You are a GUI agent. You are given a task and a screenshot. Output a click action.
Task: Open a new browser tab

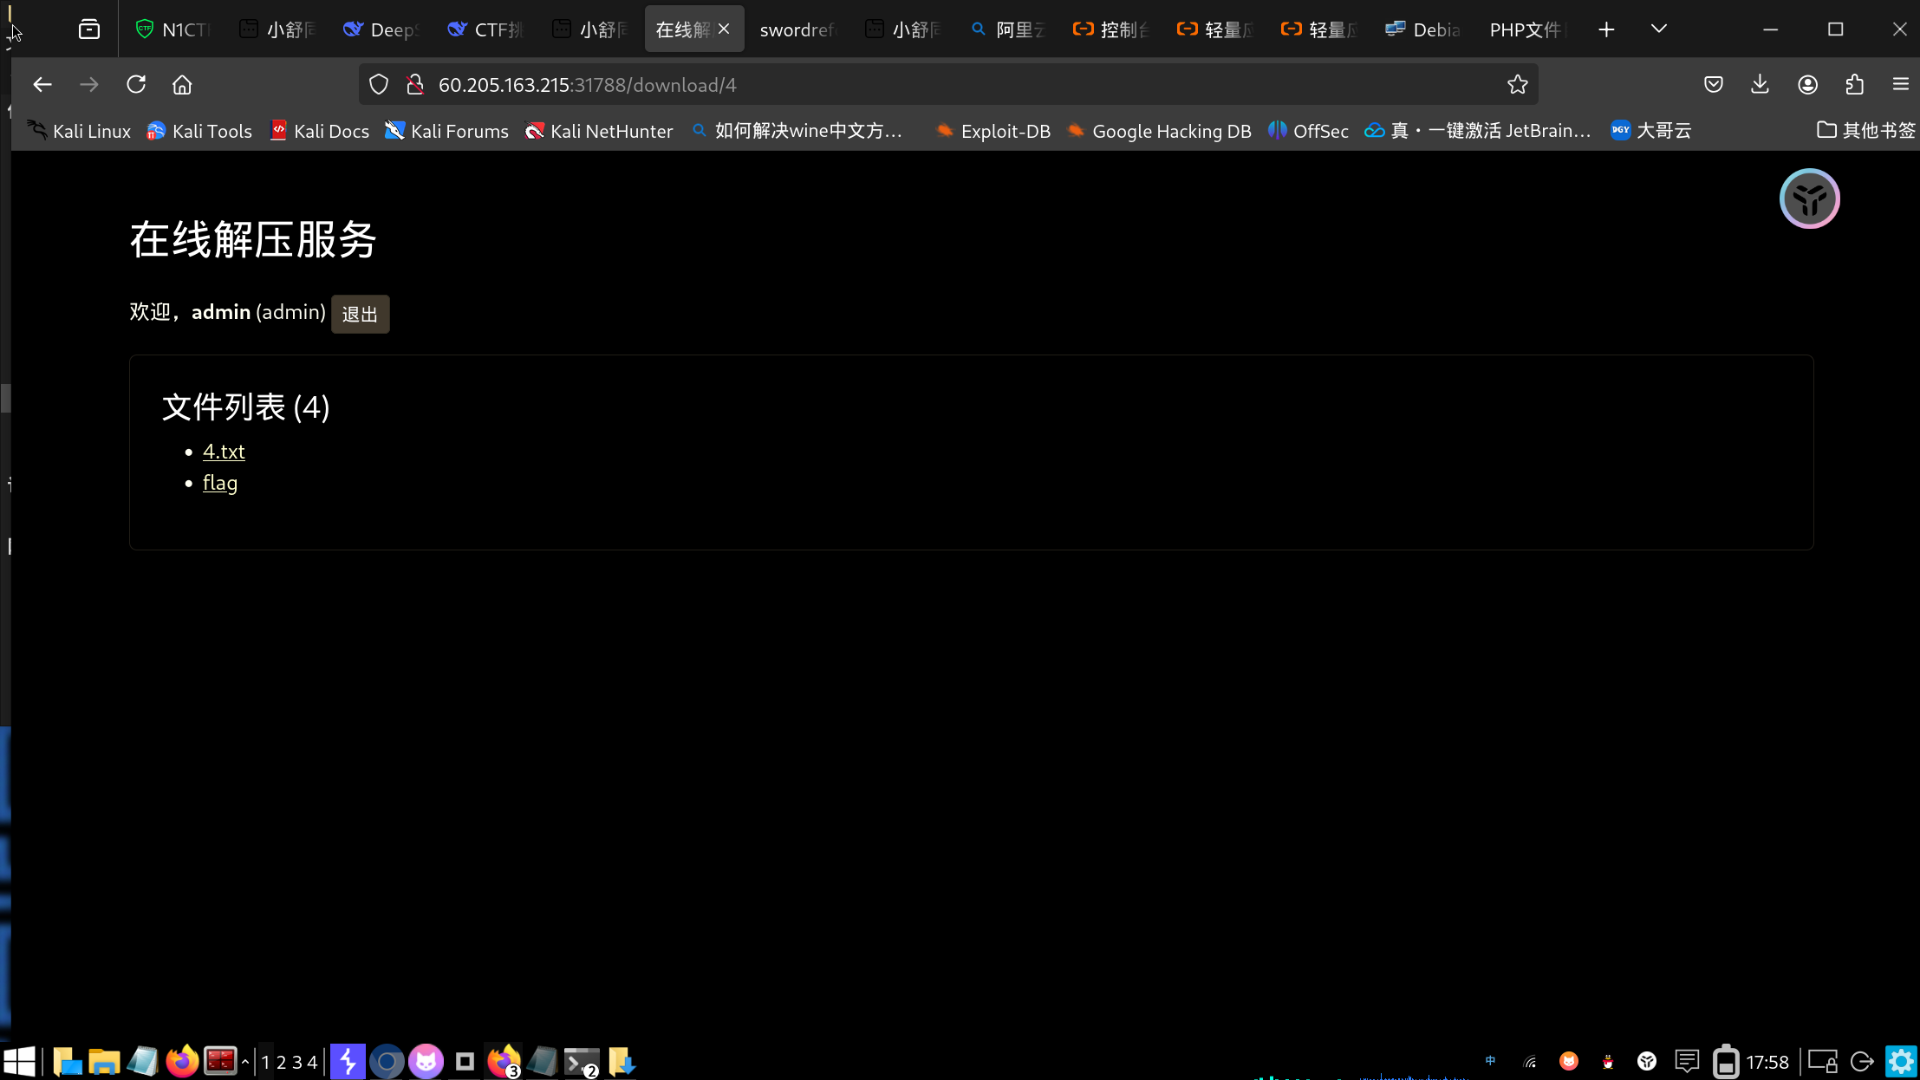coord(1606,30)
